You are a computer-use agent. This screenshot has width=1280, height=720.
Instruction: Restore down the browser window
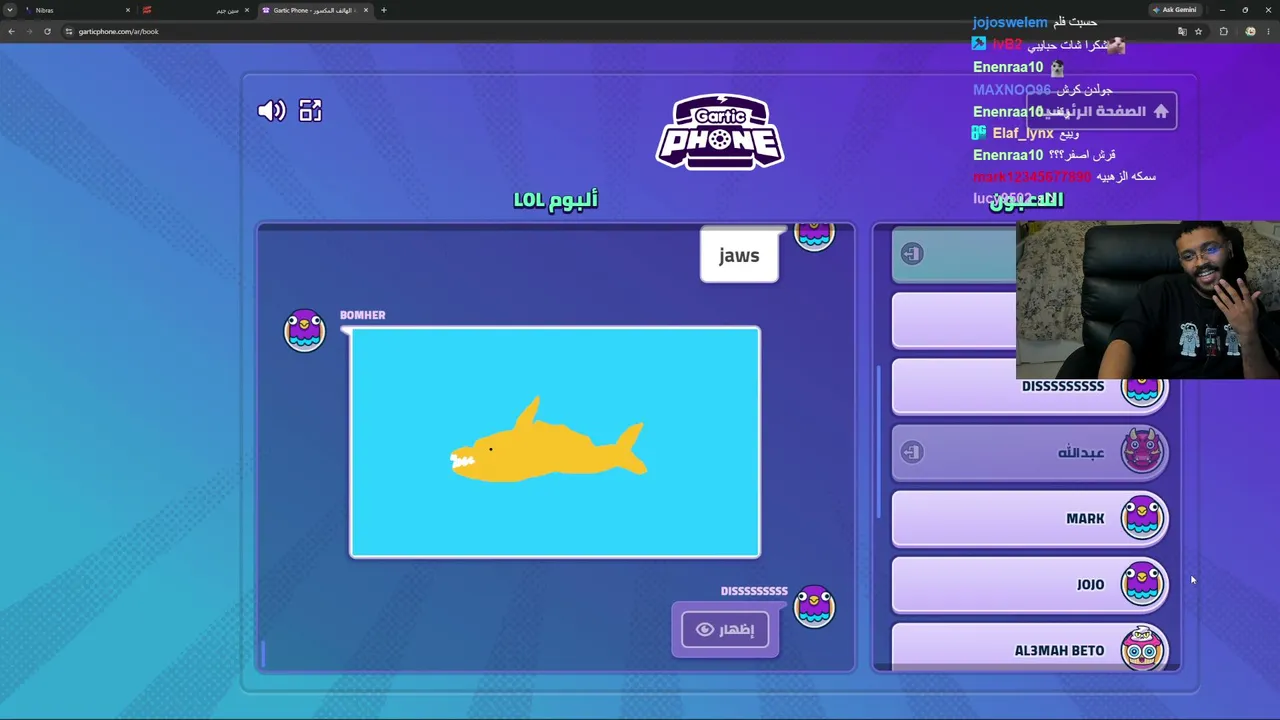(x=1245, y=10)
